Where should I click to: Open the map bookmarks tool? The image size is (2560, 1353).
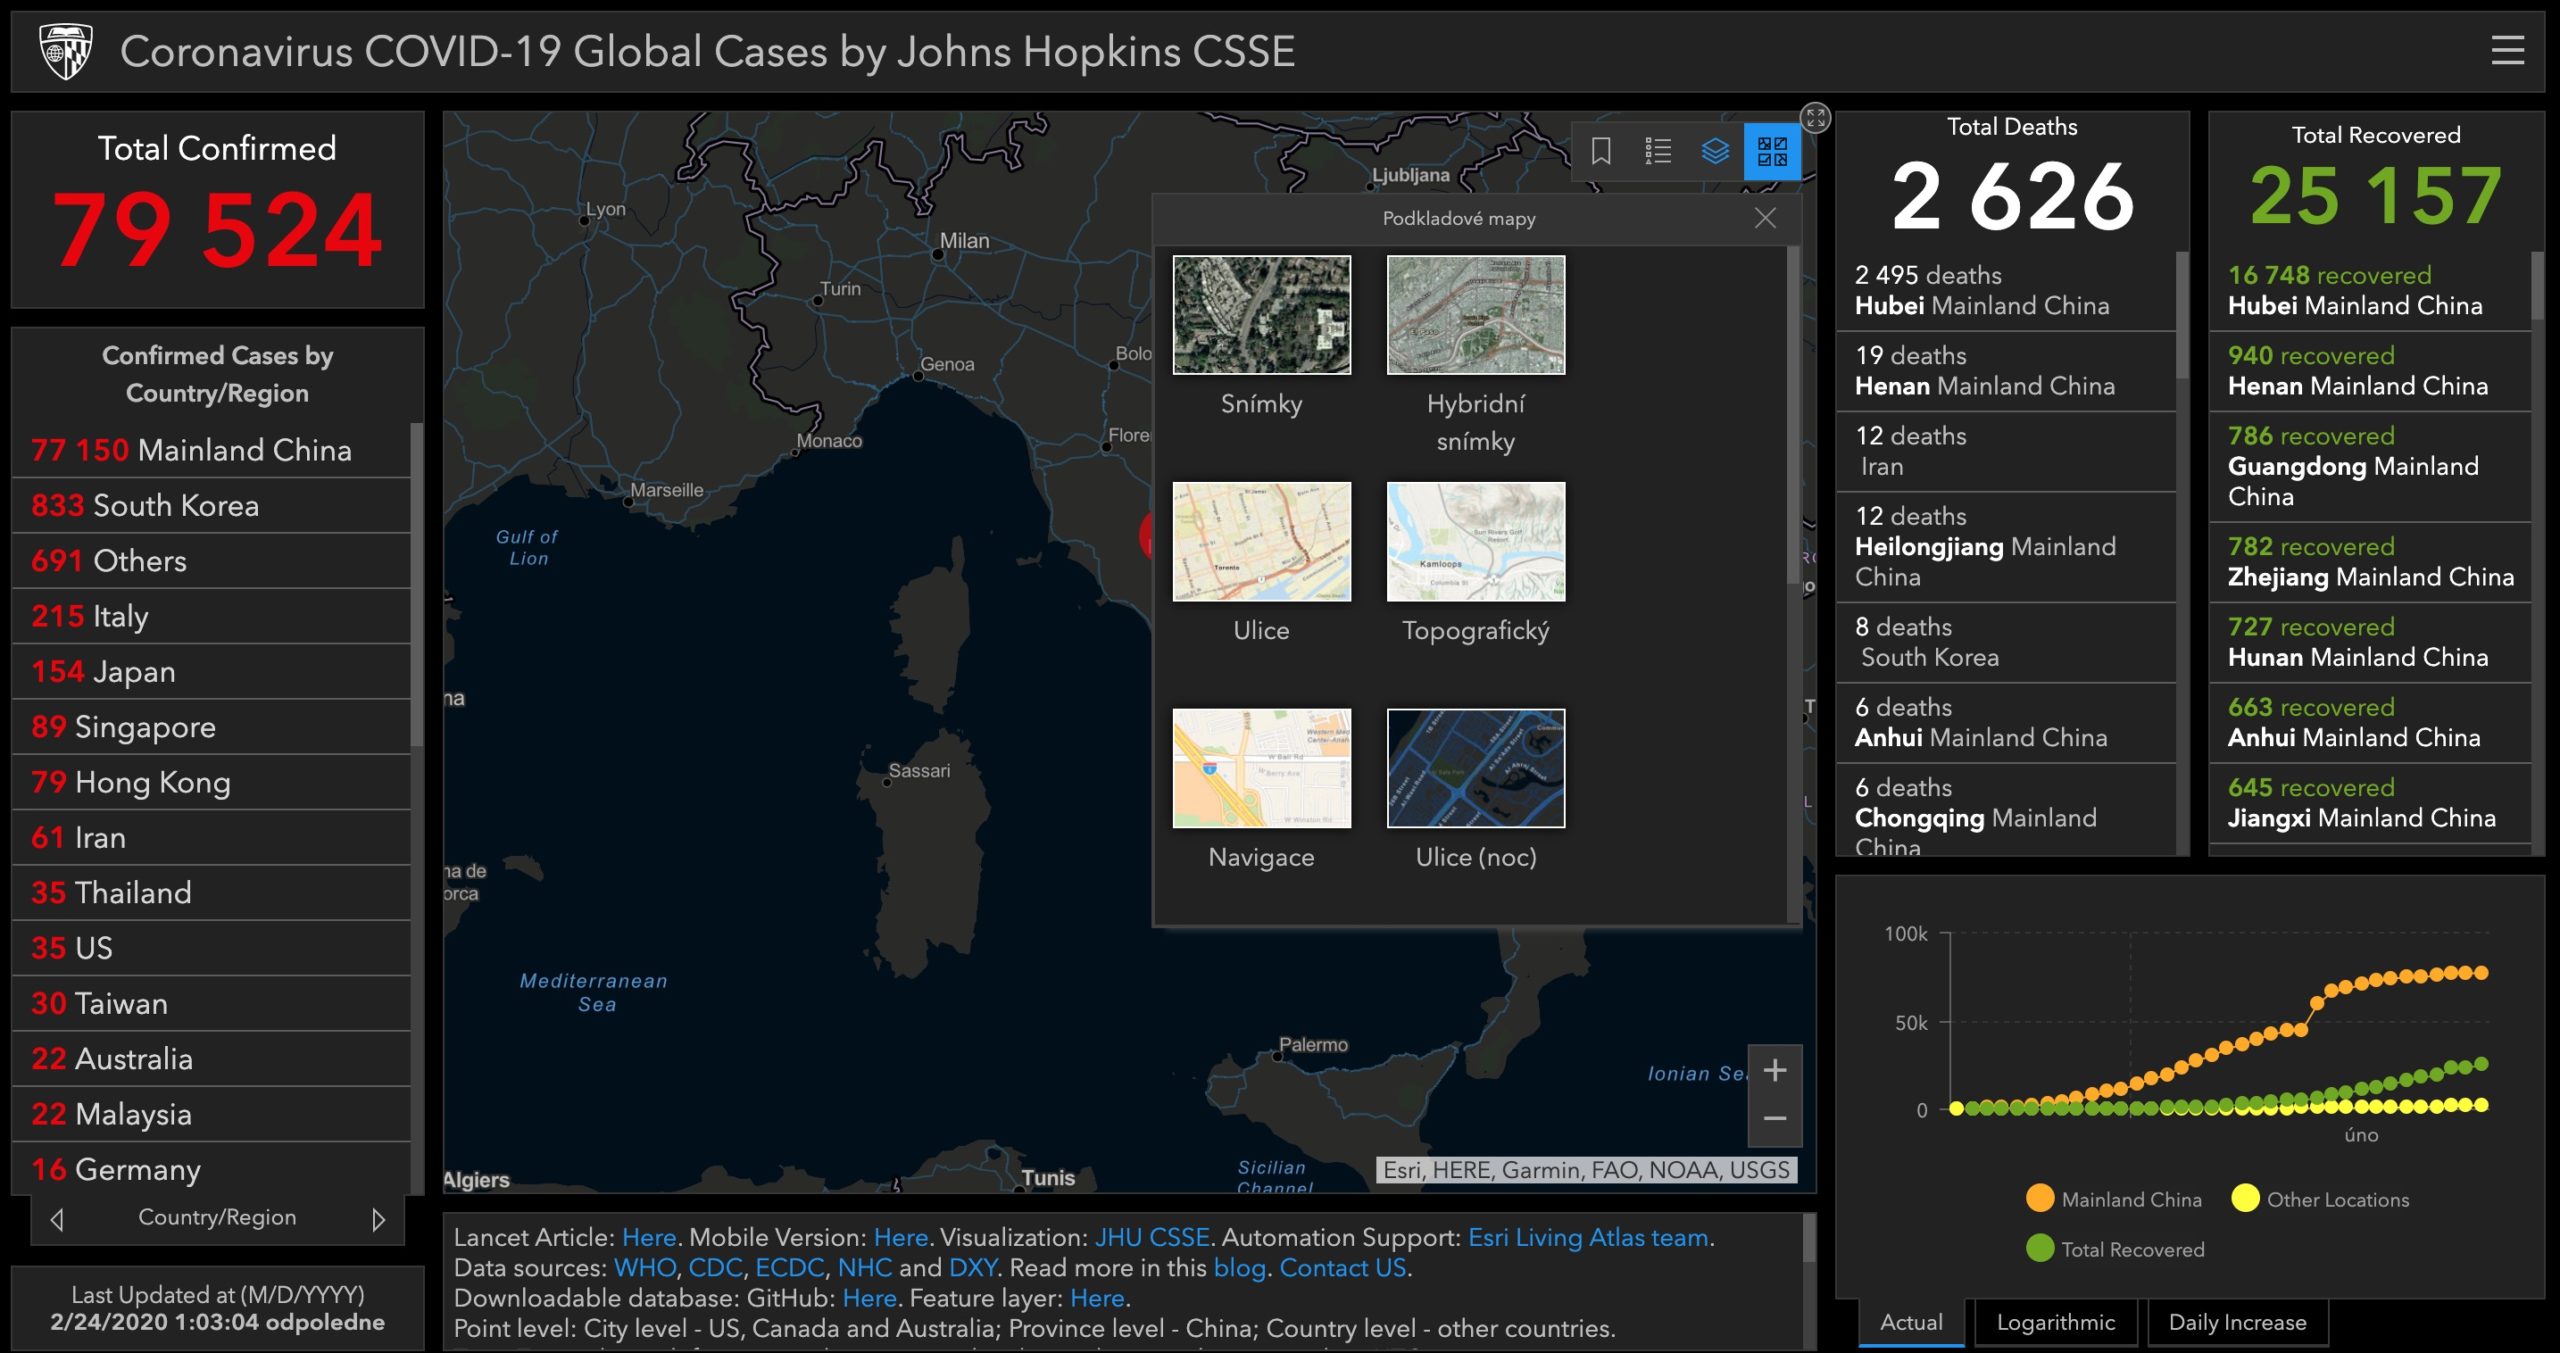pos(1601,151)
